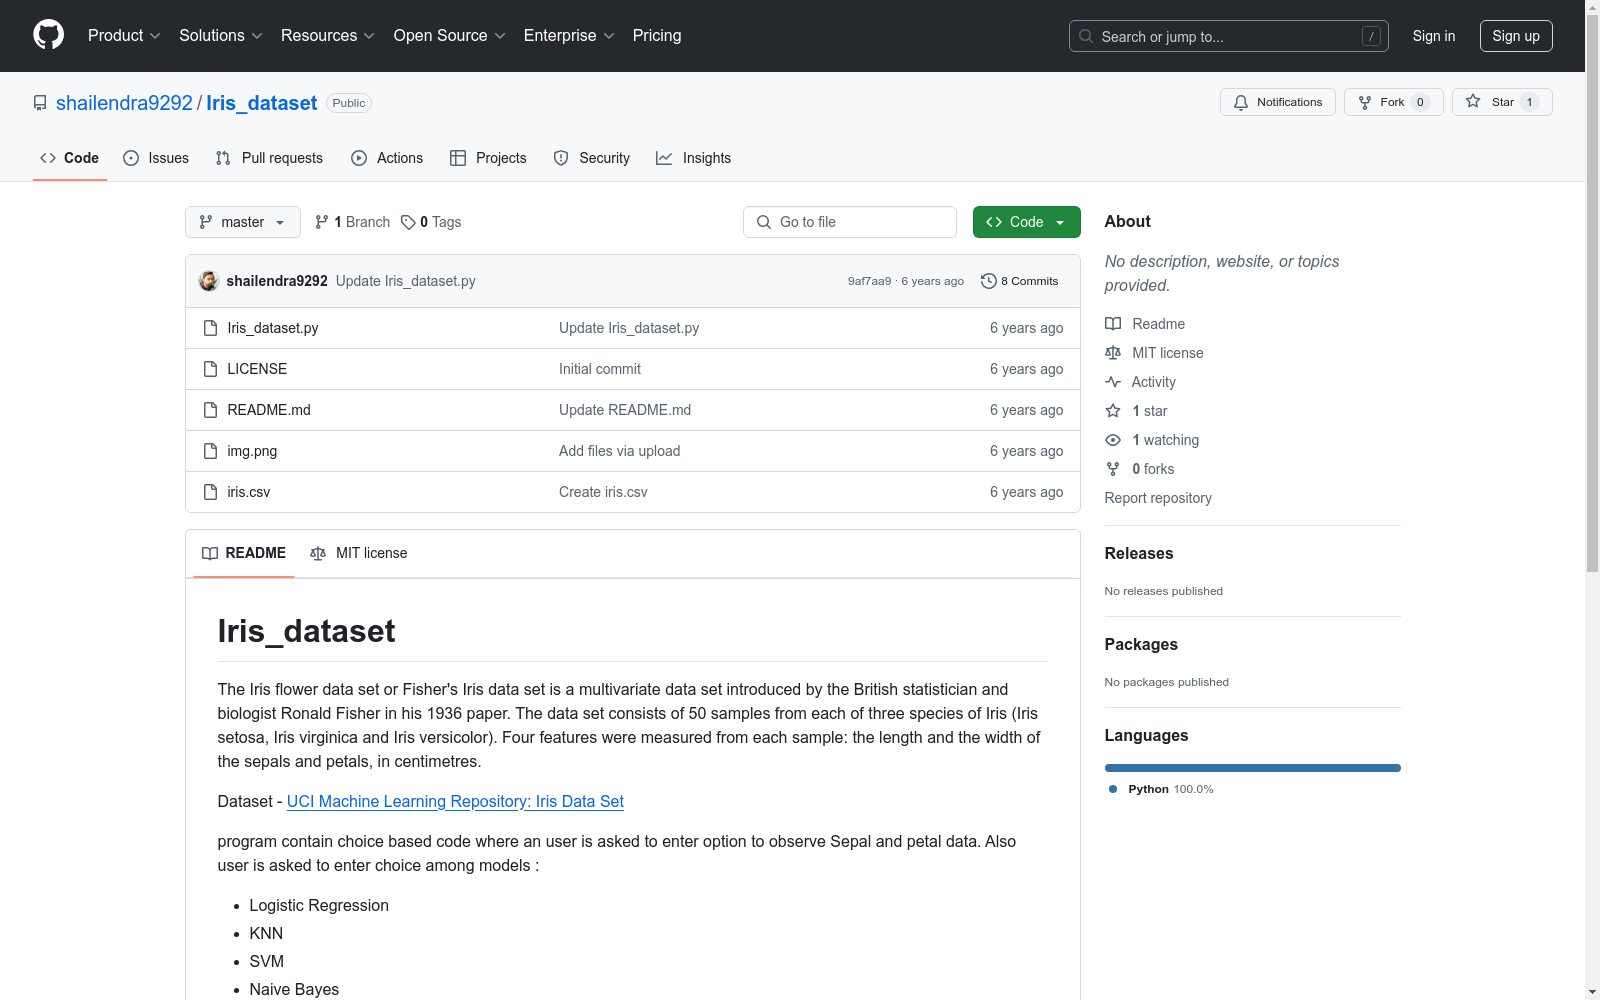View the 0 Tags link
1600x1000 pixels.
point(431,222)
